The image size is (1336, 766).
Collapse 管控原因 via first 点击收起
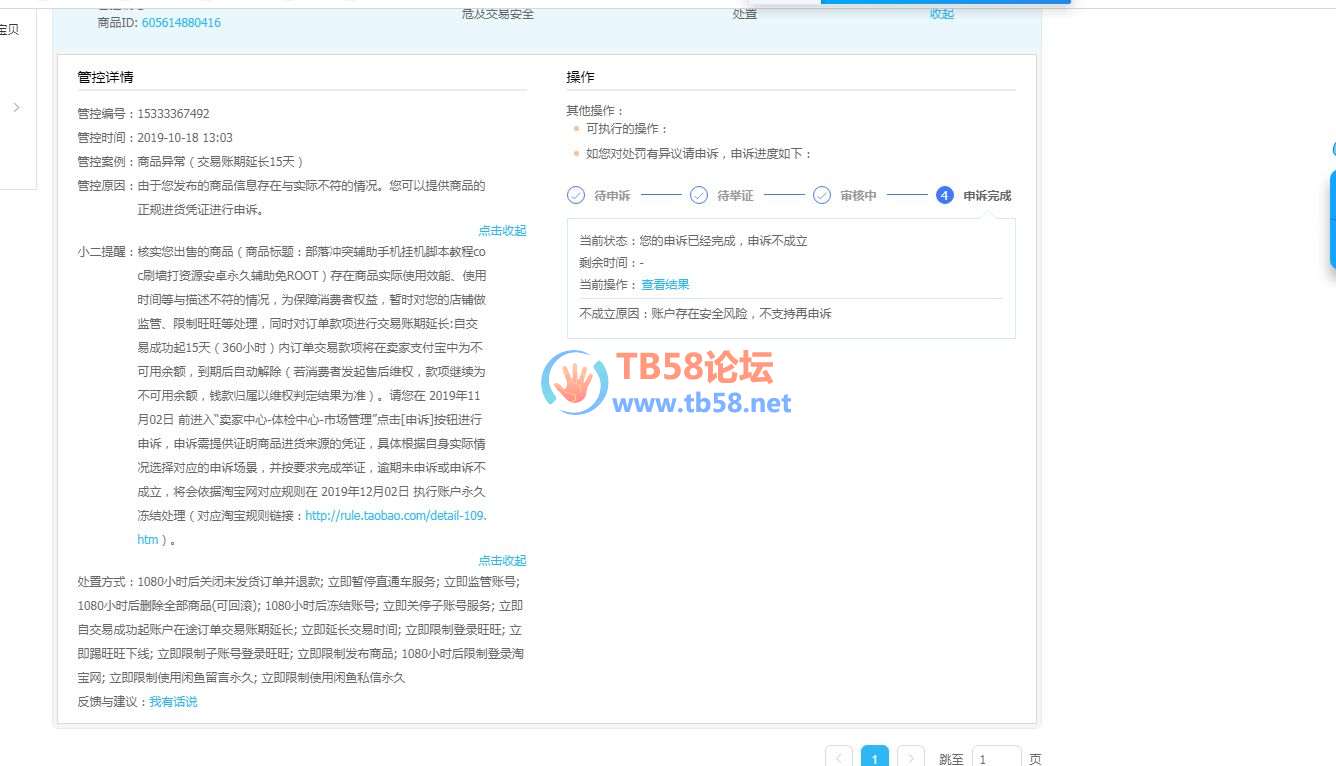[502, 231]
